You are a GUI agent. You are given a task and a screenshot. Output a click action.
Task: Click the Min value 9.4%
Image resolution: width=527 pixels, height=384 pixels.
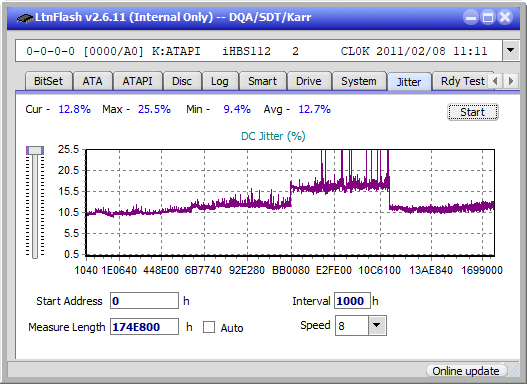coord(237,109)
